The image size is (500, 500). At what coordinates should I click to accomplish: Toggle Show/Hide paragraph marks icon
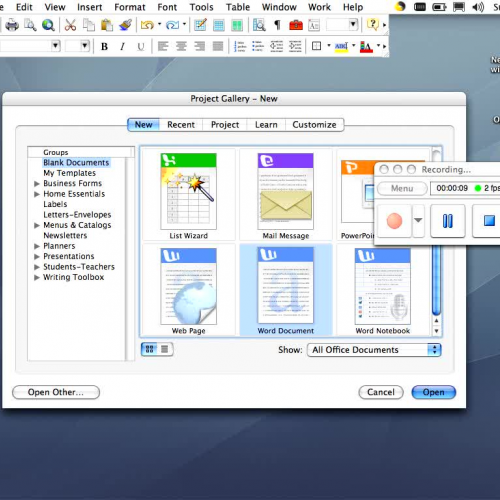[277, 25]
